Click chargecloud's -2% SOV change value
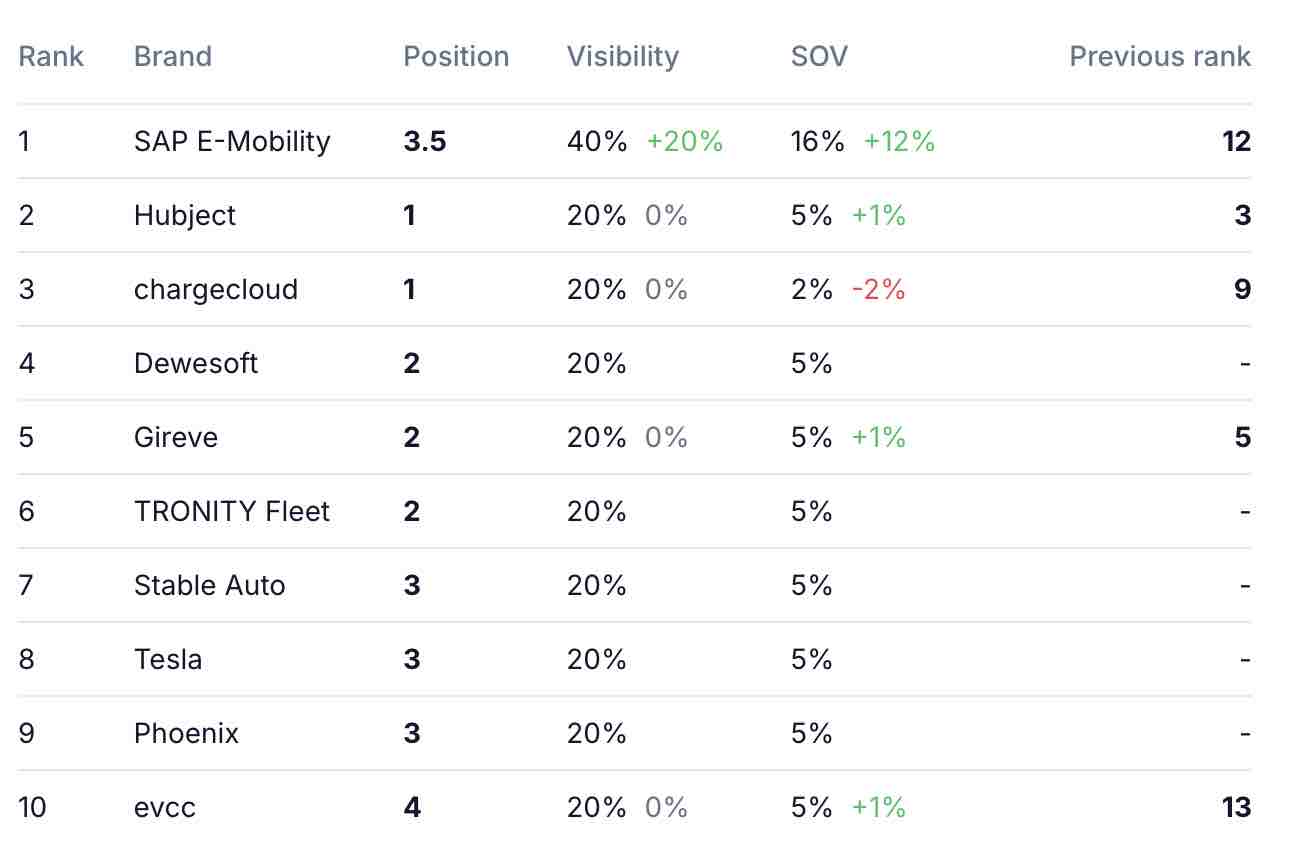Viewport: 1292px width, 862px height. [x=878, y=289]
